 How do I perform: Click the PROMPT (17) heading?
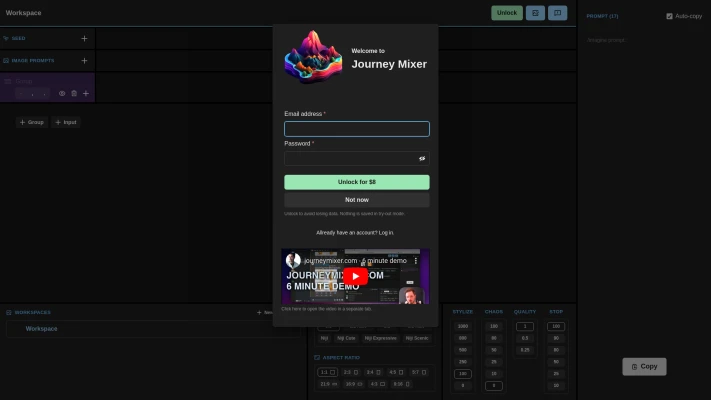click(x=602, y=16)
